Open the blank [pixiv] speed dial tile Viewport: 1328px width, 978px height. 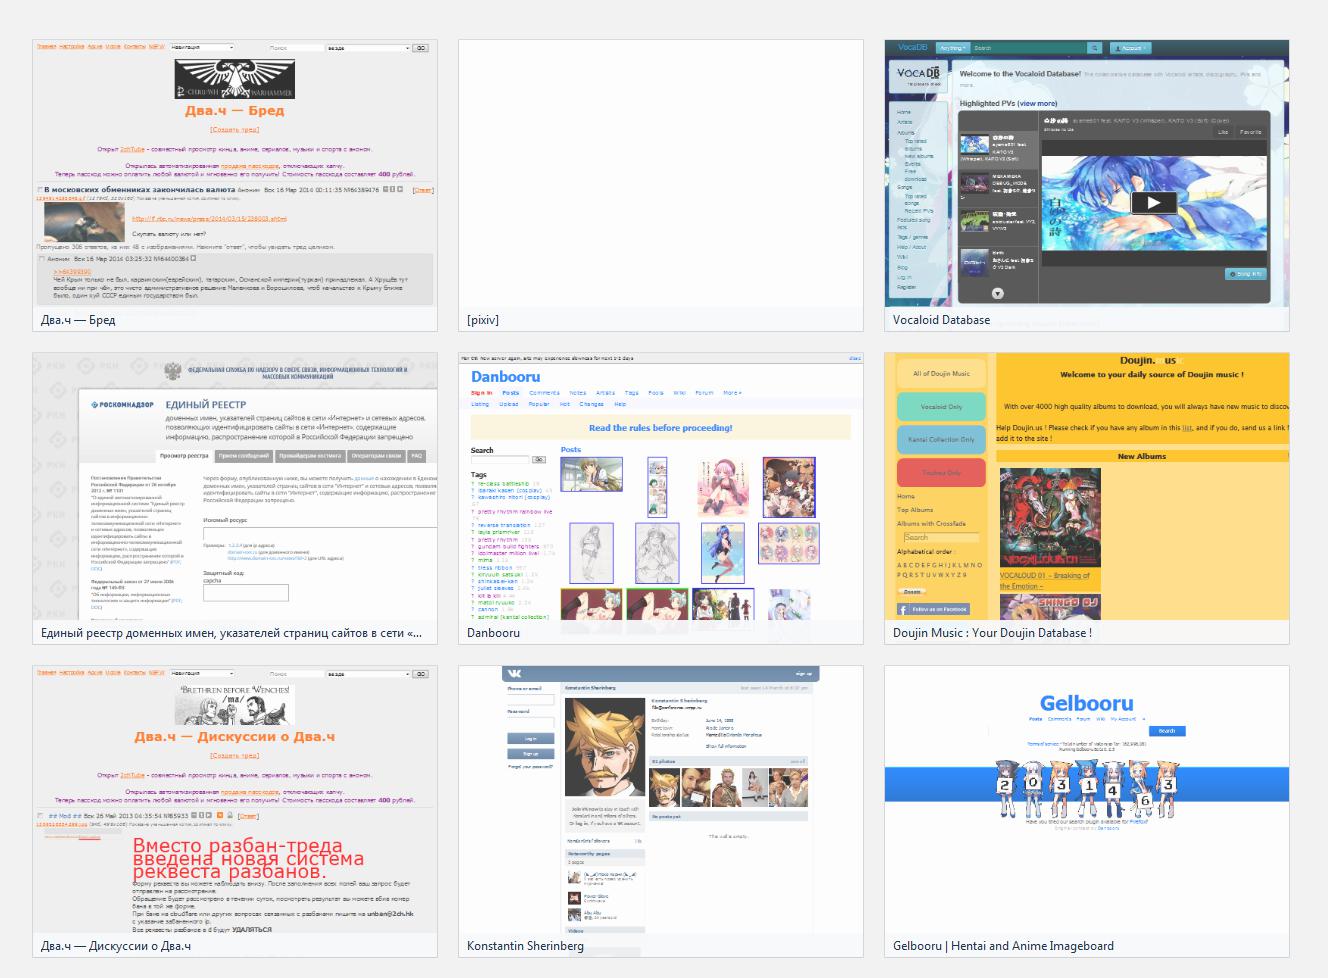click(661, 186)
